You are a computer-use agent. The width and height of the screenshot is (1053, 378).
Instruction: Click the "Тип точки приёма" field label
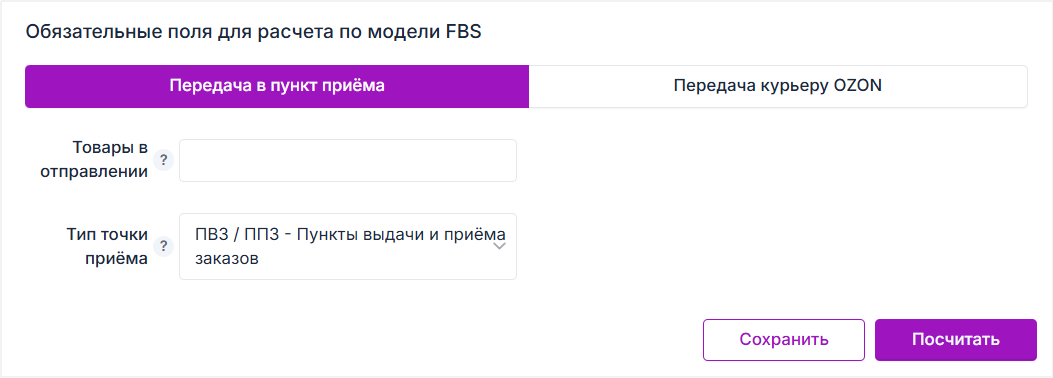pyautogui.click(x=107, y=246)
